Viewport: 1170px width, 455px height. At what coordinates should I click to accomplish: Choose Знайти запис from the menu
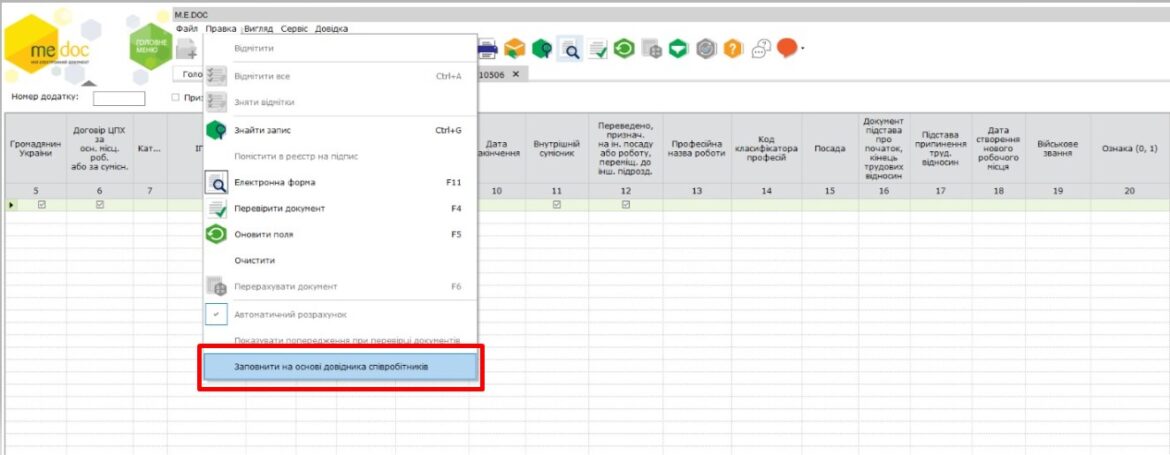pos(340,131)
